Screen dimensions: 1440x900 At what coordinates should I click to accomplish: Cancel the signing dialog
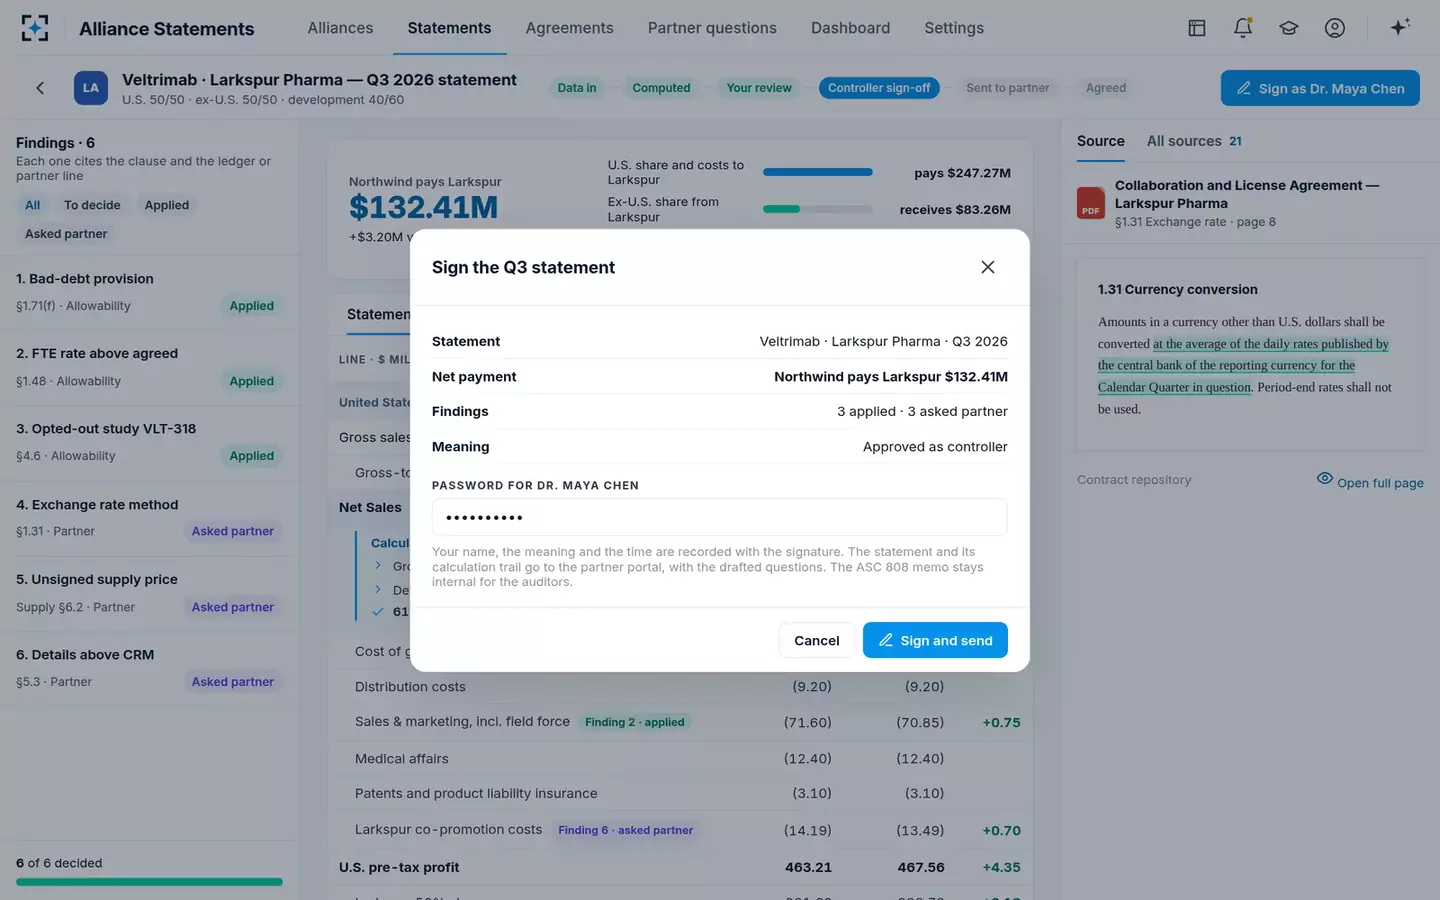tap(817, 640)
